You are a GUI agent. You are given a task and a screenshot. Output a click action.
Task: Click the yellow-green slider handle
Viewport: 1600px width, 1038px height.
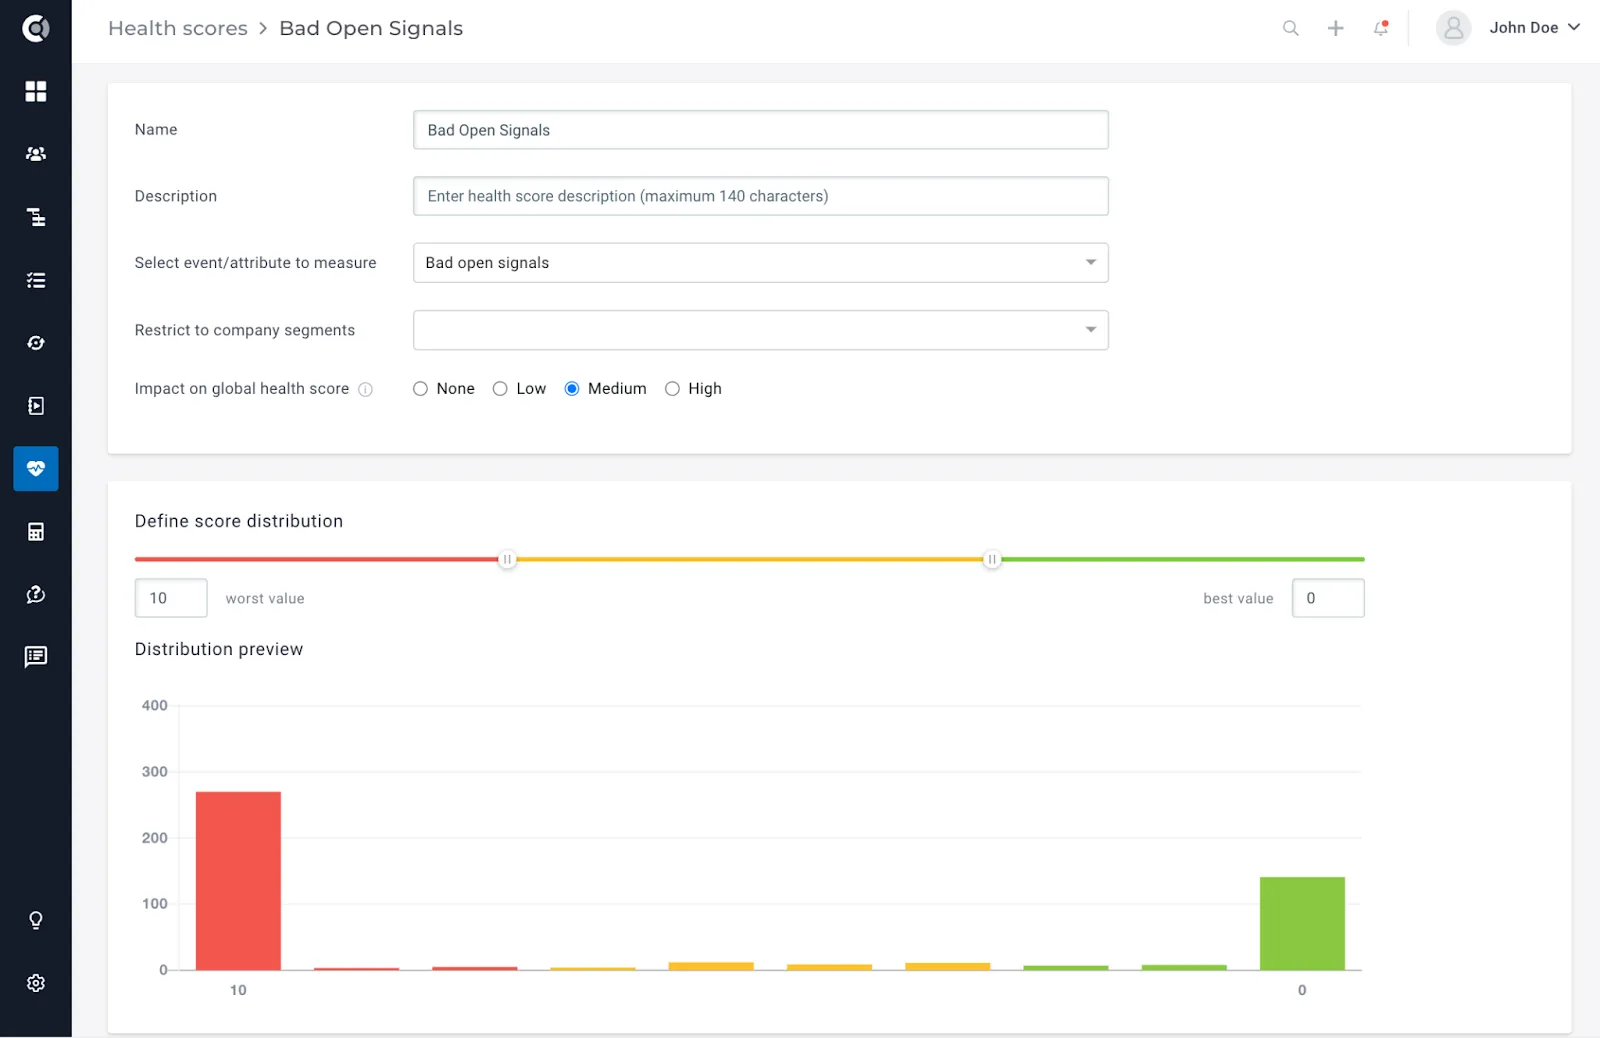tap(991, 559)
